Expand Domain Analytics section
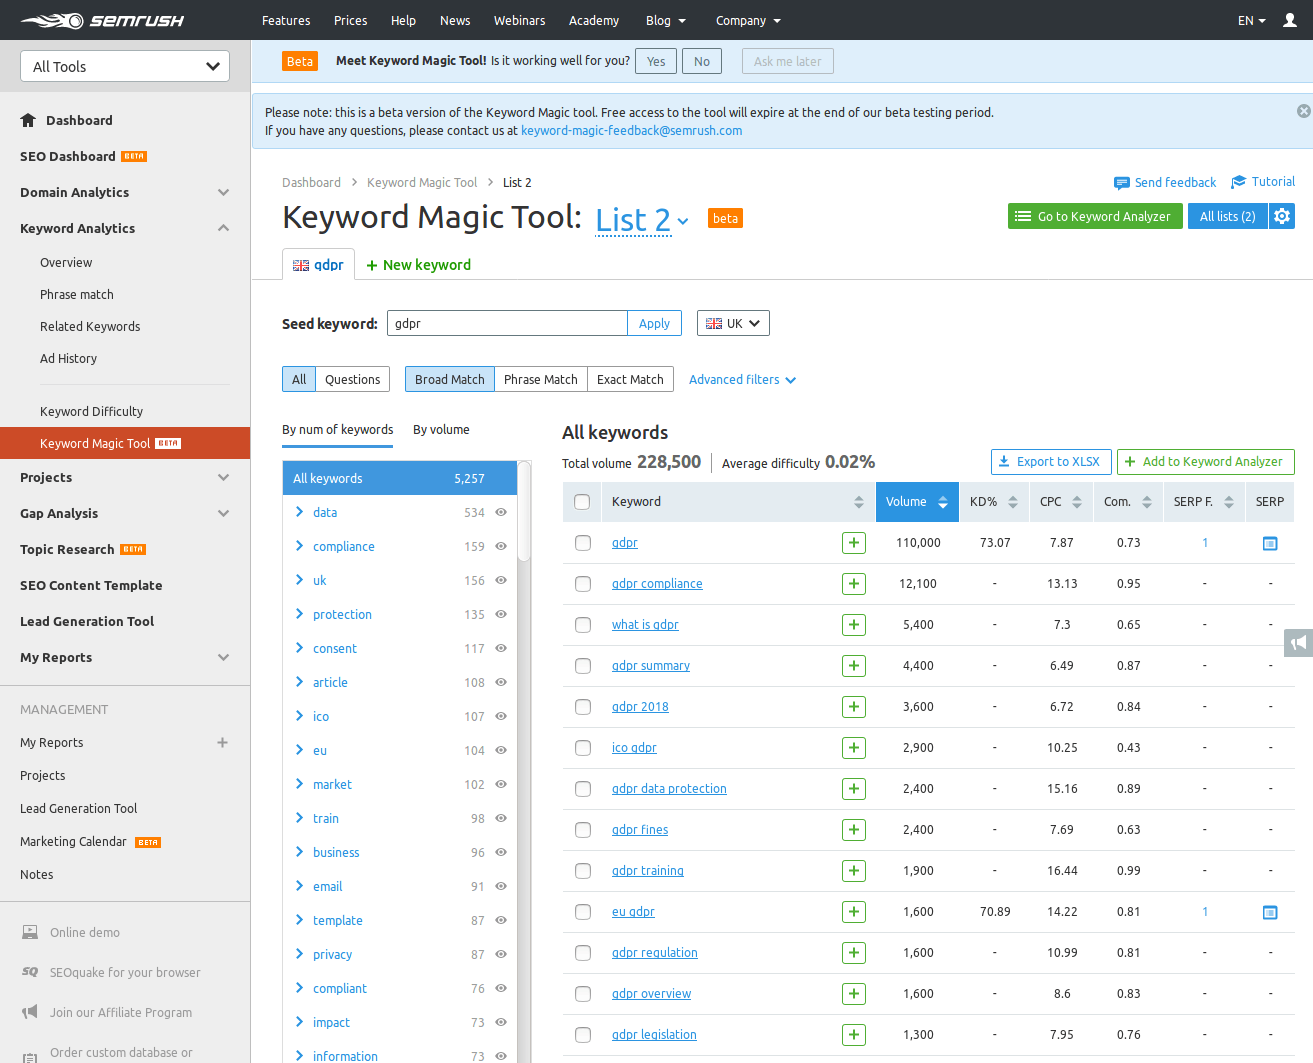 [x=223, y=192]
